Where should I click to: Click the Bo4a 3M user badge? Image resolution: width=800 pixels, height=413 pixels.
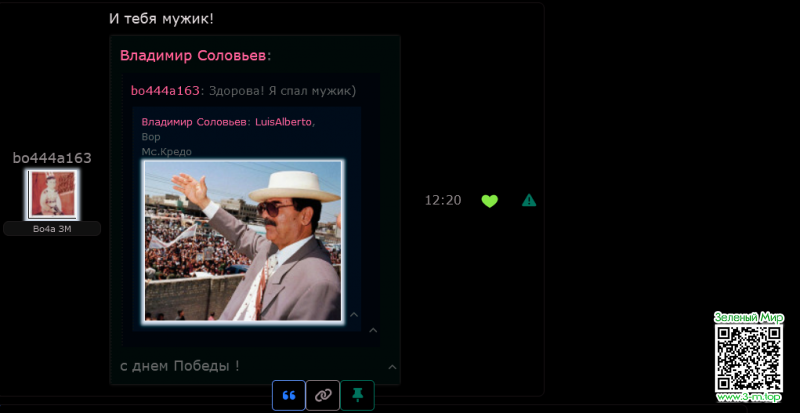pos(52,229)
